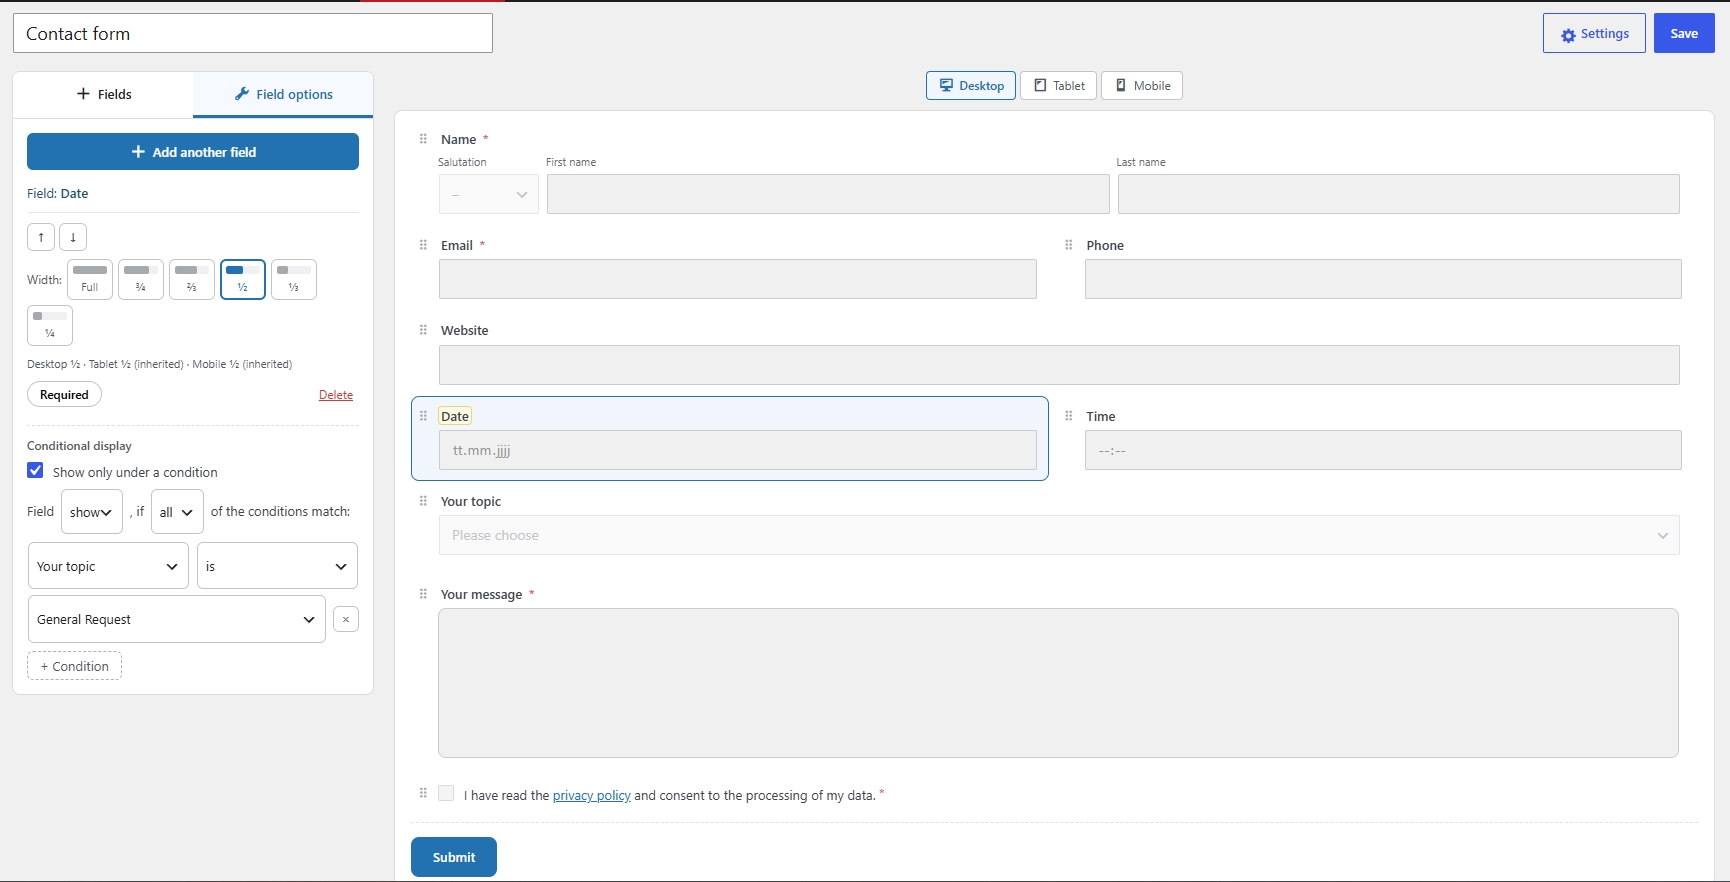The width and height of the screenshot is (1730, 882).
Task: Set field width to ½
Action: 243,280
